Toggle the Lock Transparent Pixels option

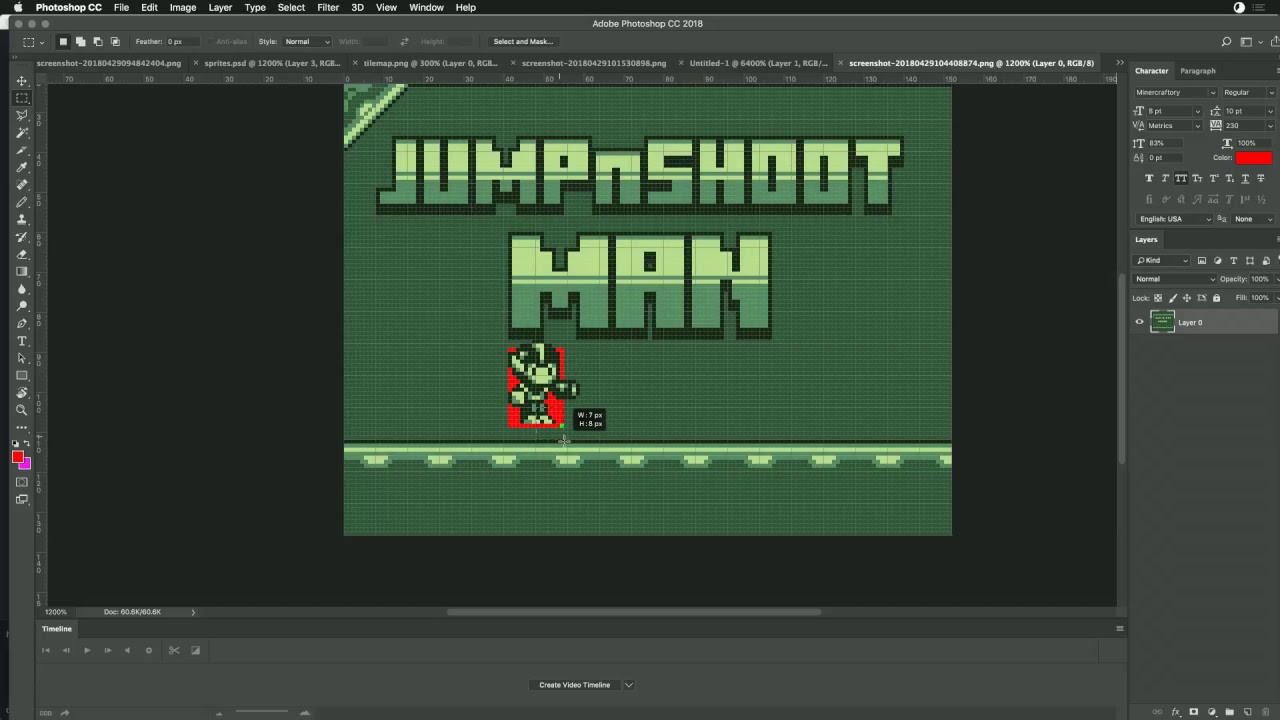pyautogui.click(x=1159, y=298)
